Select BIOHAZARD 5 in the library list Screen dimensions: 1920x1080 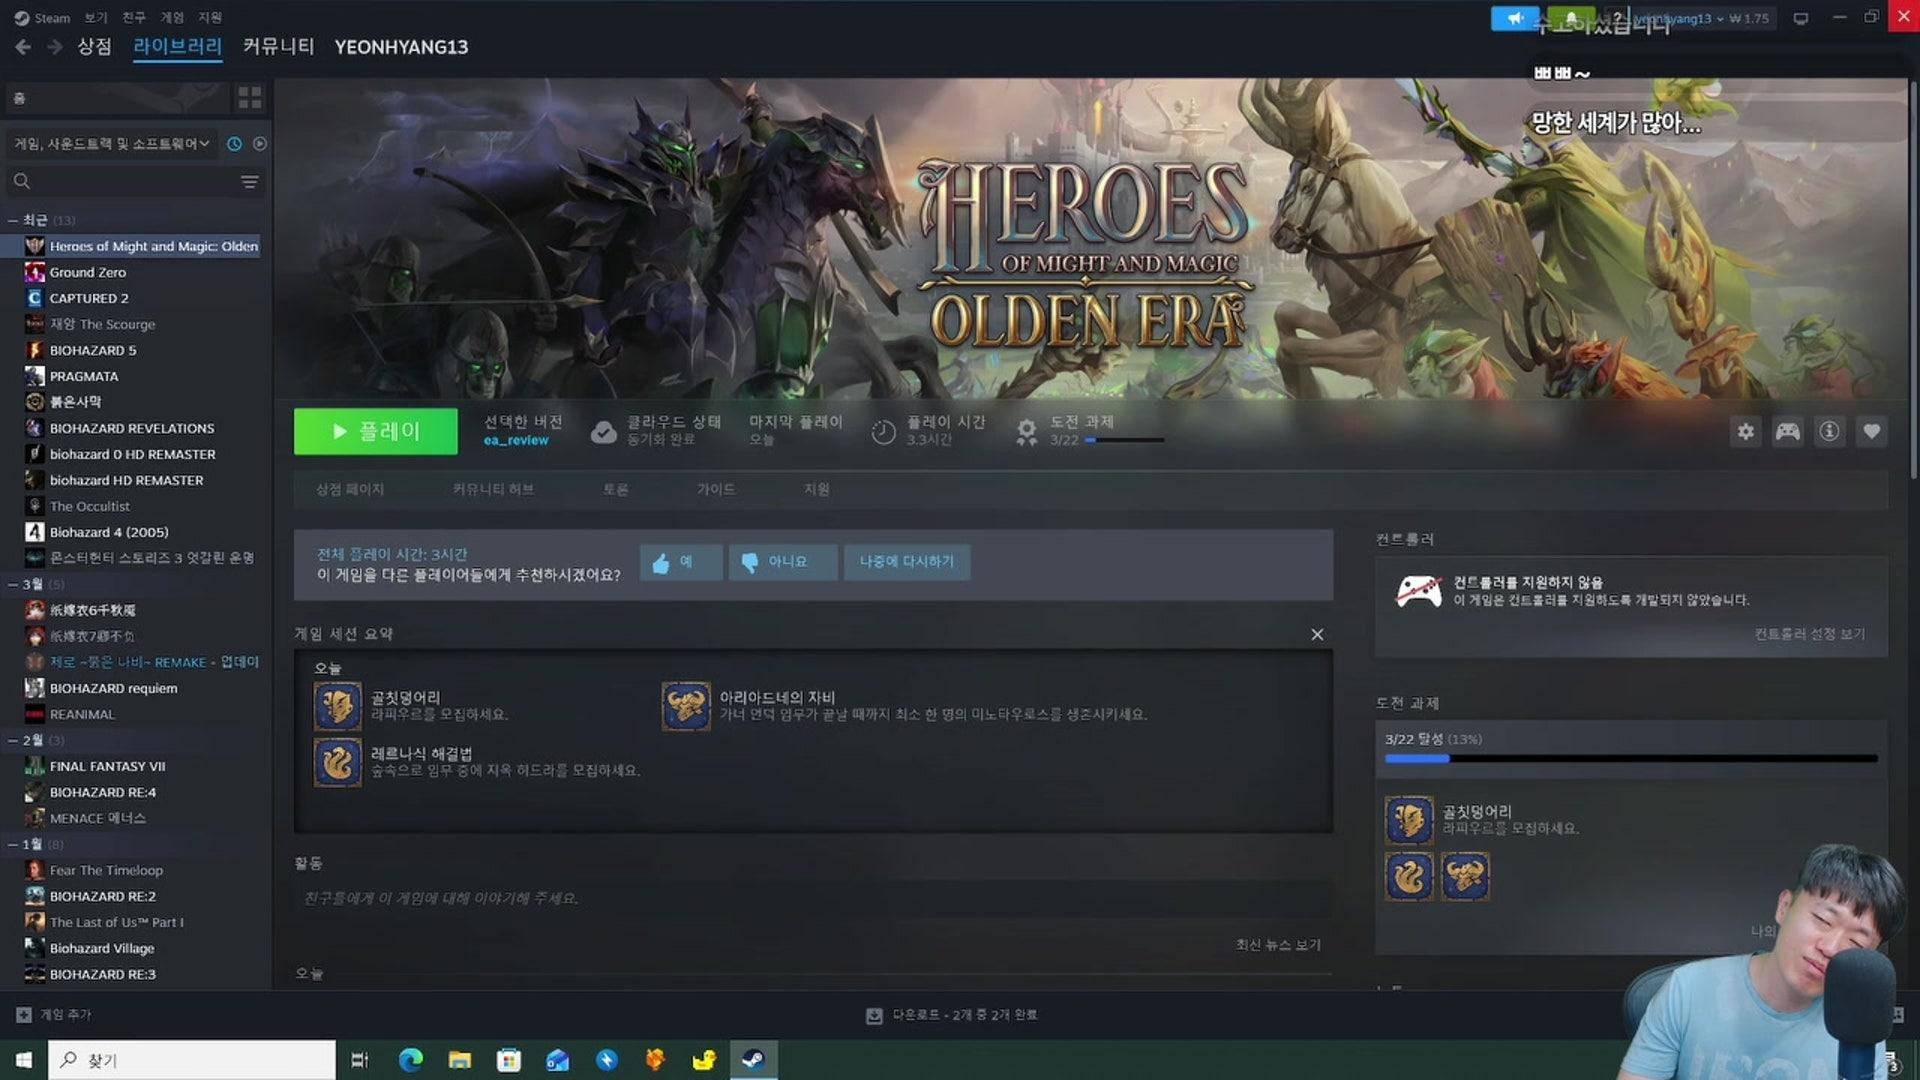[93, 350]
